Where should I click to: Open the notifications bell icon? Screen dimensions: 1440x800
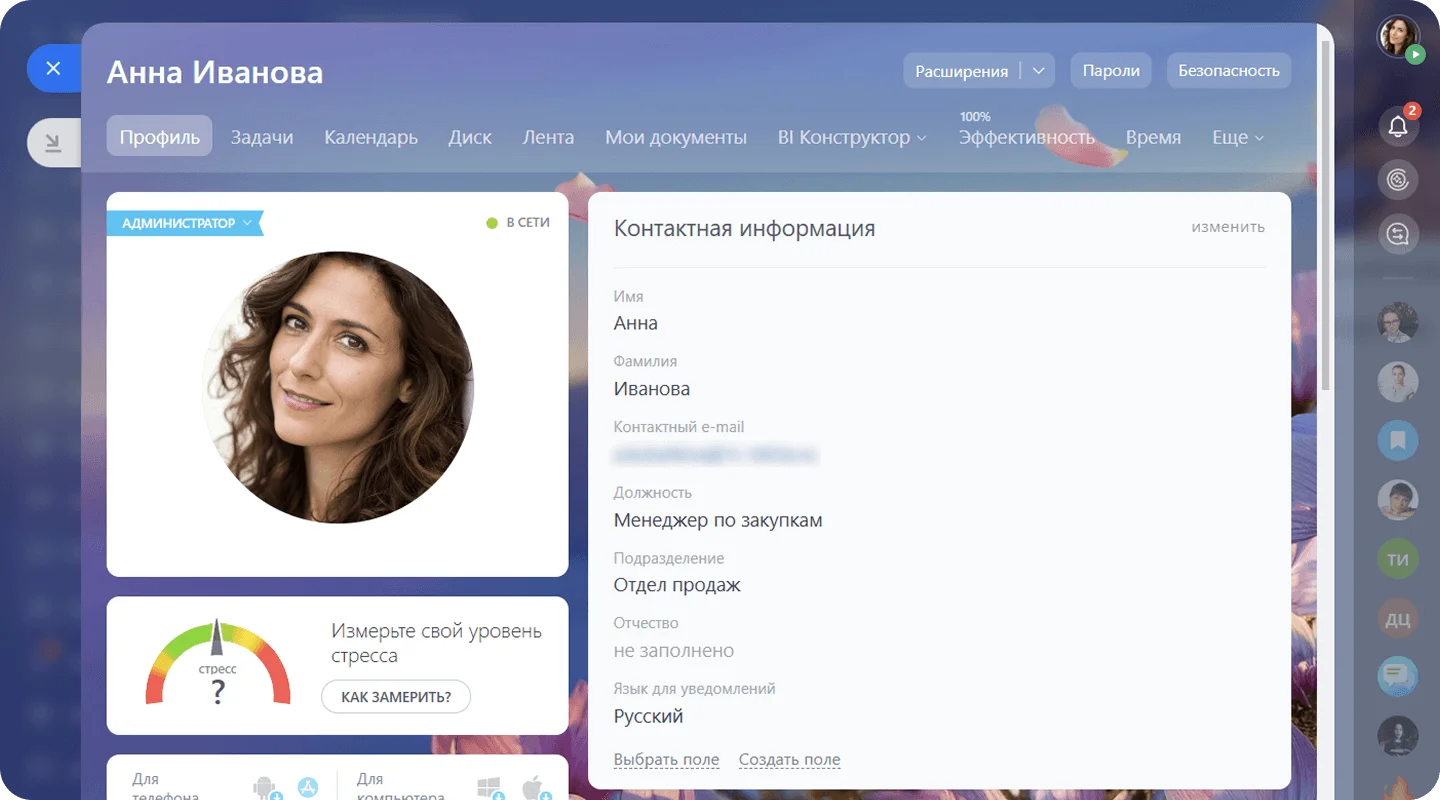point(1398,127)
